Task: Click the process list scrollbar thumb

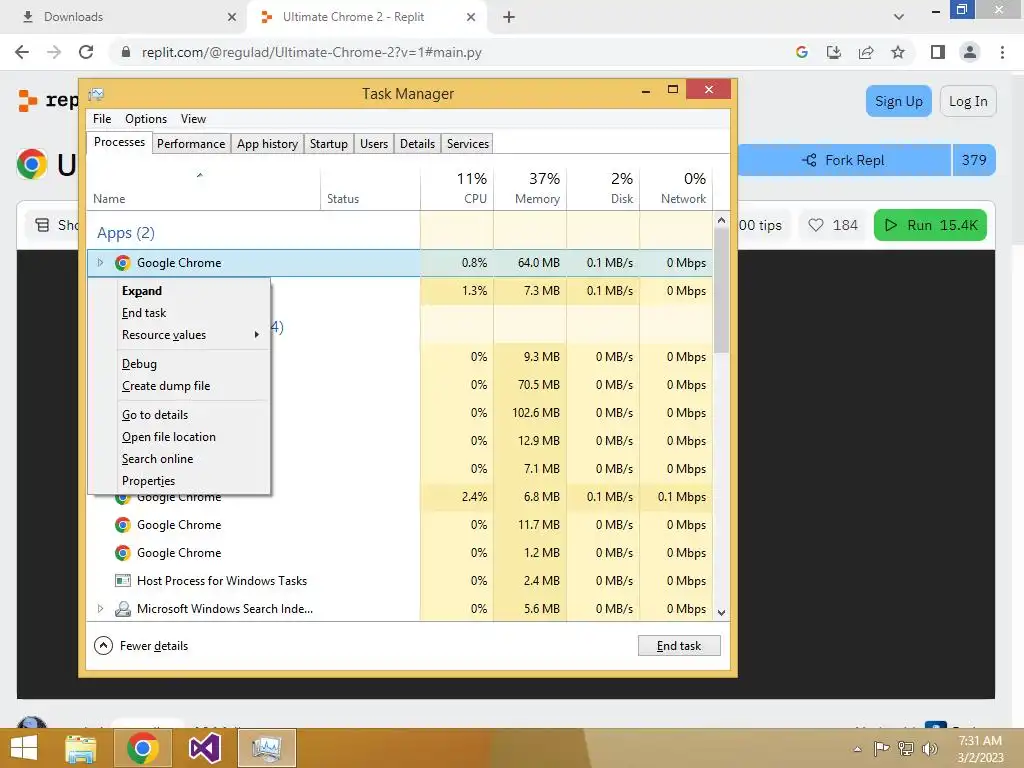Action: tap(721, 291)
